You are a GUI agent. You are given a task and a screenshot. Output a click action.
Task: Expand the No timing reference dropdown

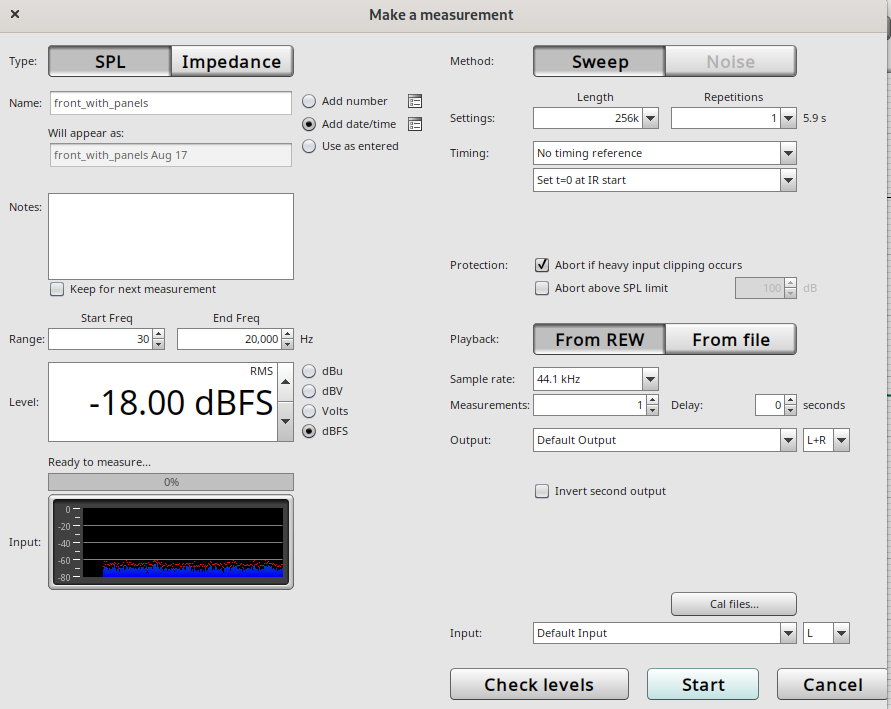pos(788,153)
